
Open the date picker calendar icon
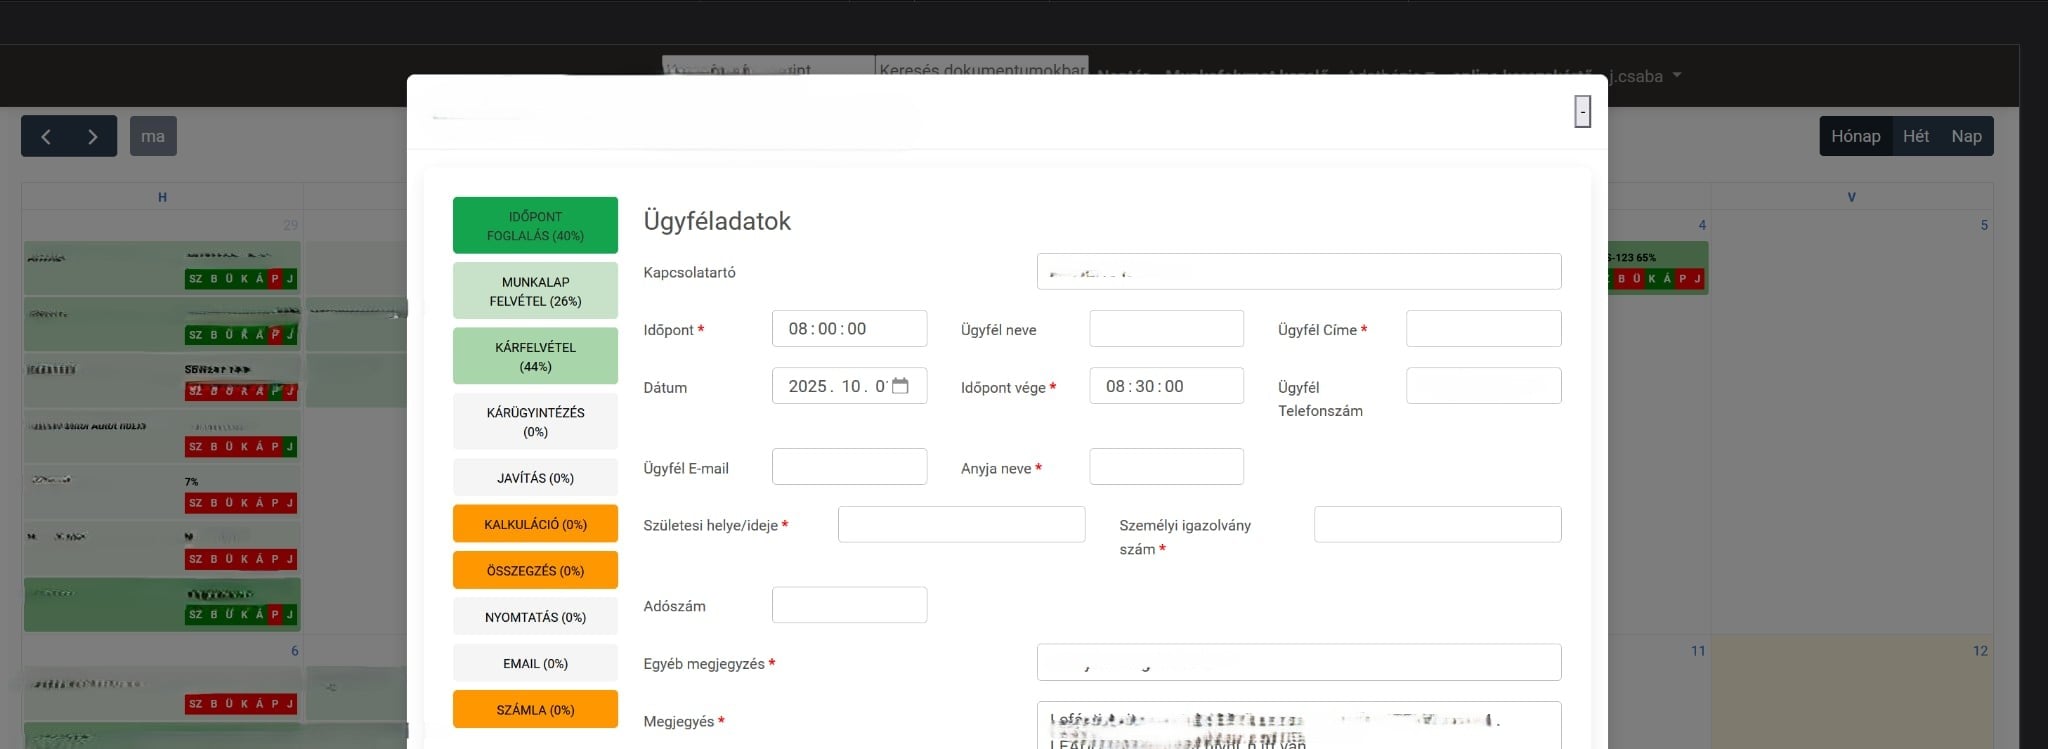pos(900,386)
